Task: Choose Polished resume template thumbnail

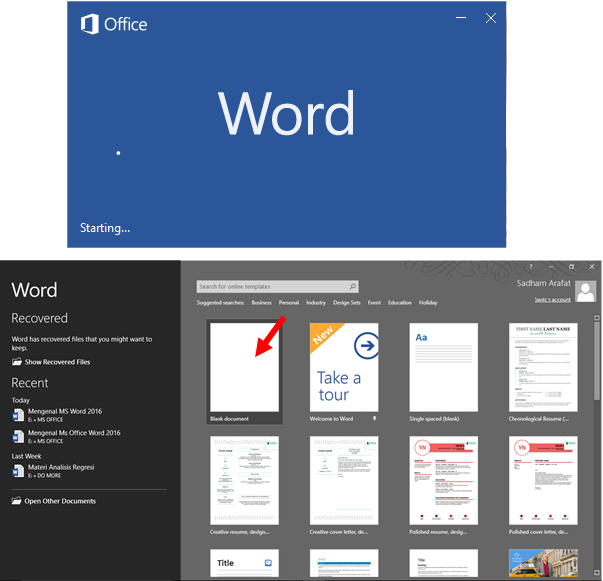Action: tap(443, 480)
